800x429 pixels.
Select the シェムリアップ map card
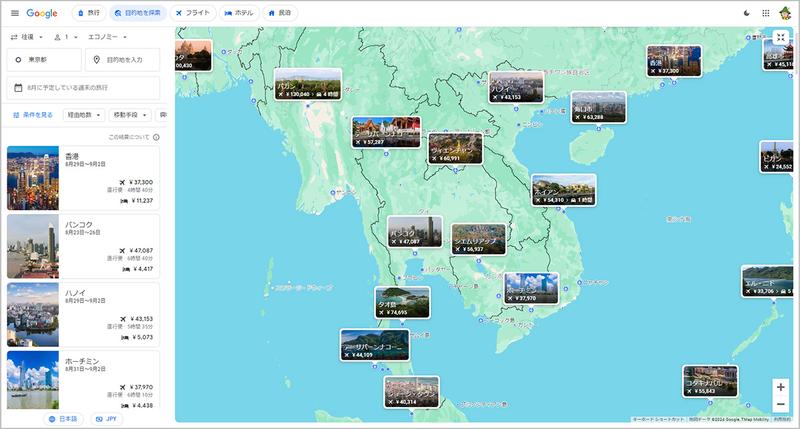[x=478, y=239]
